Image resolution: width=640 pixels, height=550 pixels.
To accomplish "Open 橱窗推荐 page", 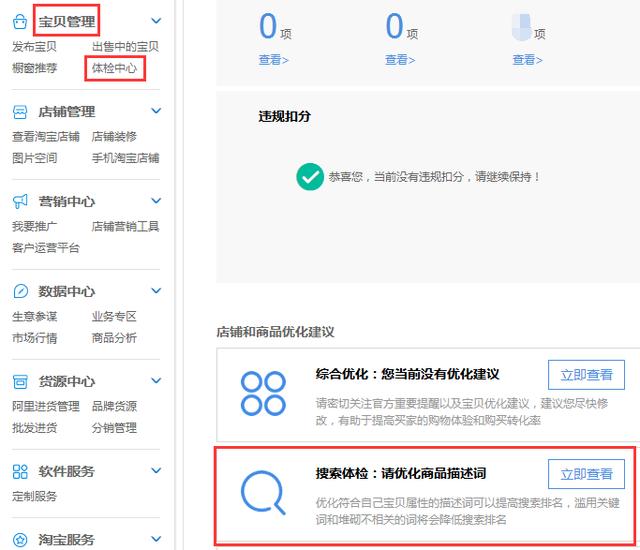I will (x=35, y=68).
